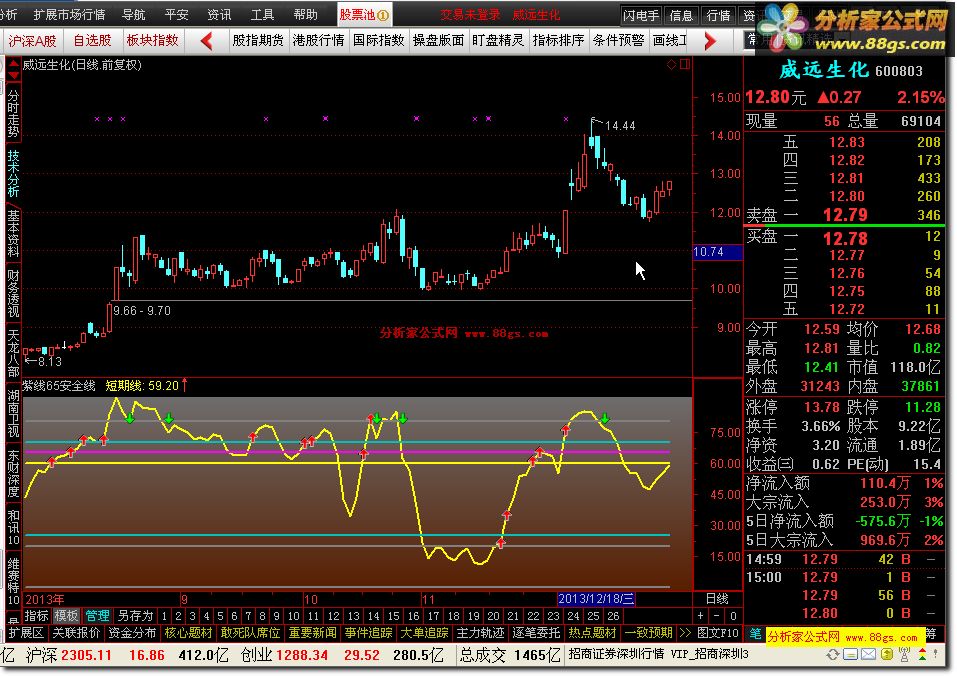
Task: Open the 工具 menu
Action: click(x=262, y=15)
